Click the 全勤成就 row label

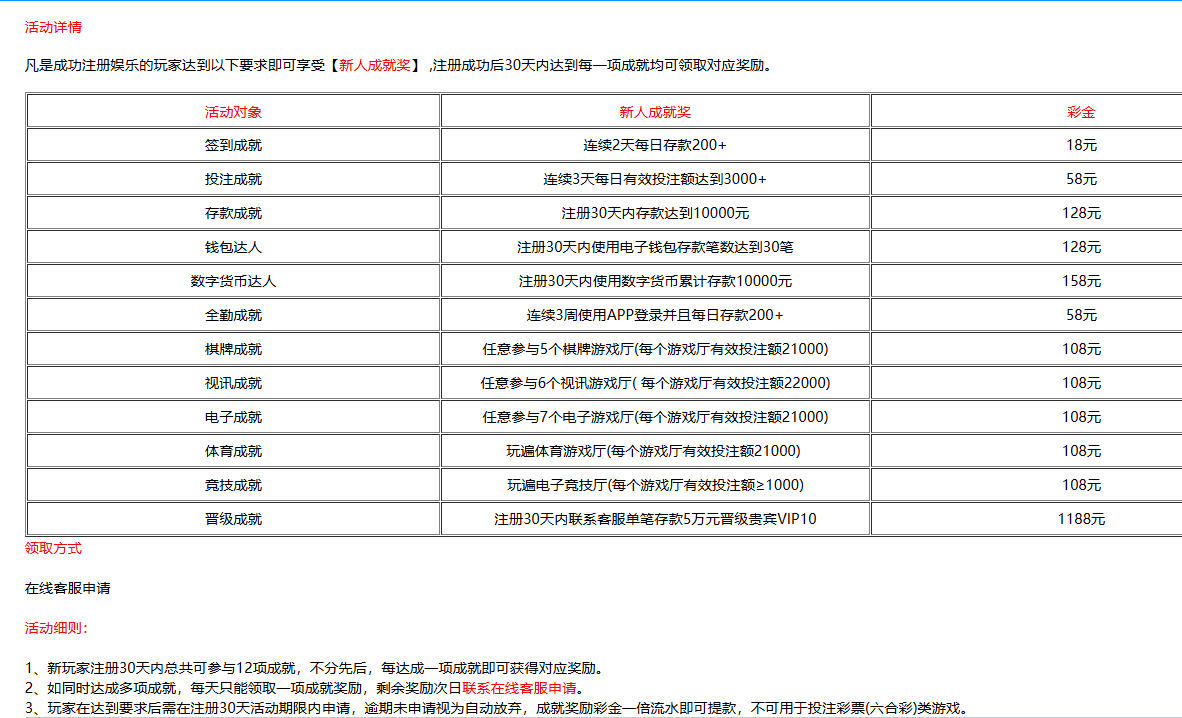pos(233,315)
